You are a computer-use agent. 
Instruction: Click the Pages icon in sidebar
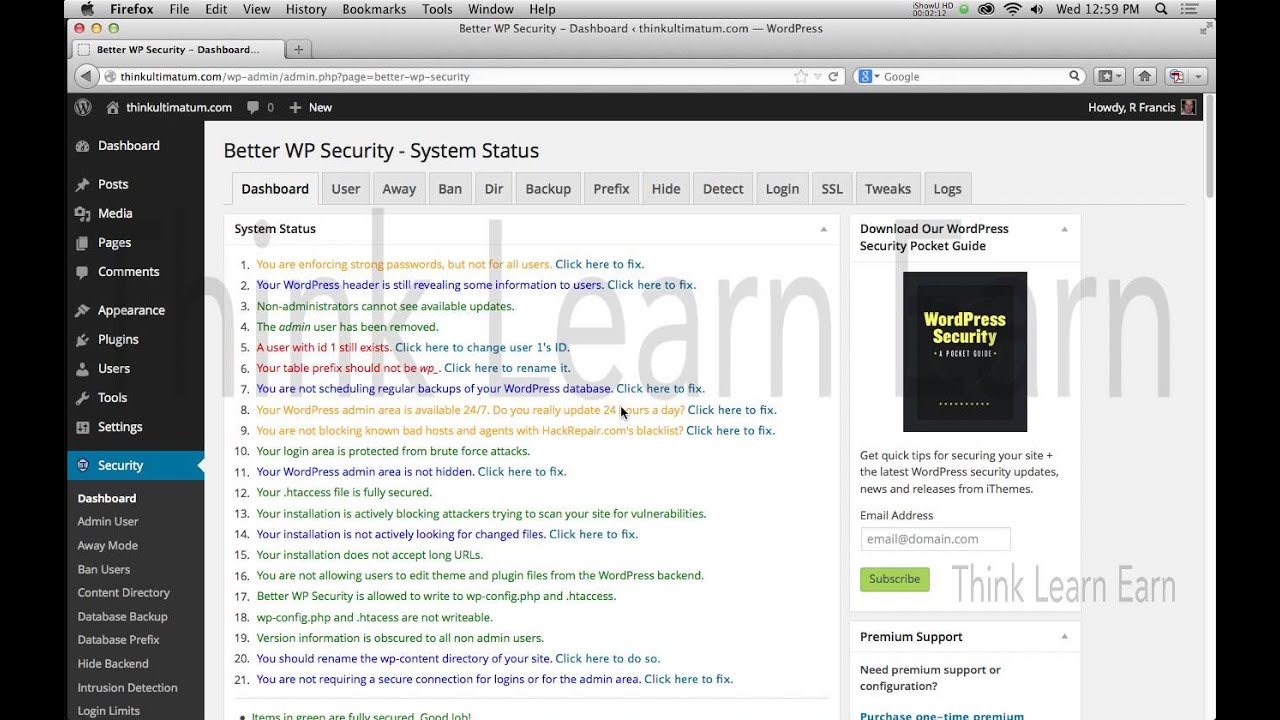point(83,243)
